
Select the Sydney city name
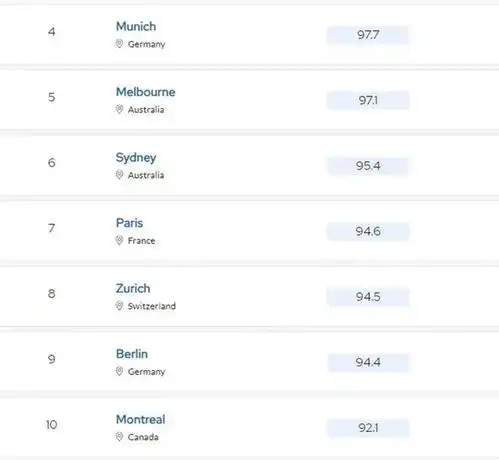point(136,158)
